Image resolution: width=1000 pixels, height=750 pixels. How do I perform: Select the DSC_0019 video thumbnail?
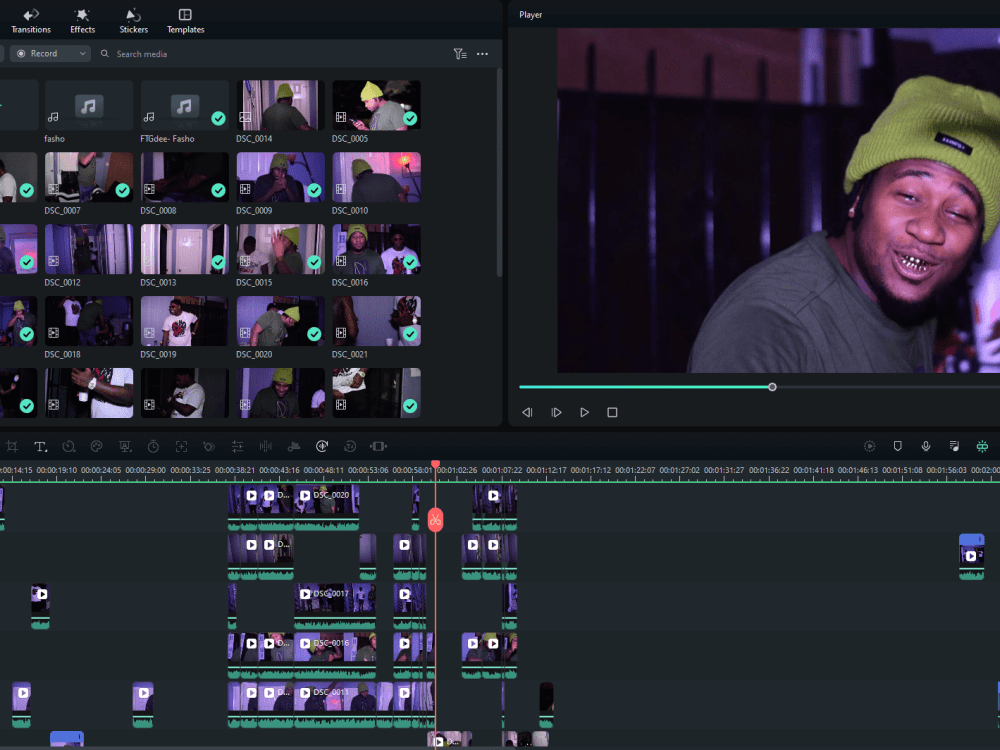(x=184, y=321)
